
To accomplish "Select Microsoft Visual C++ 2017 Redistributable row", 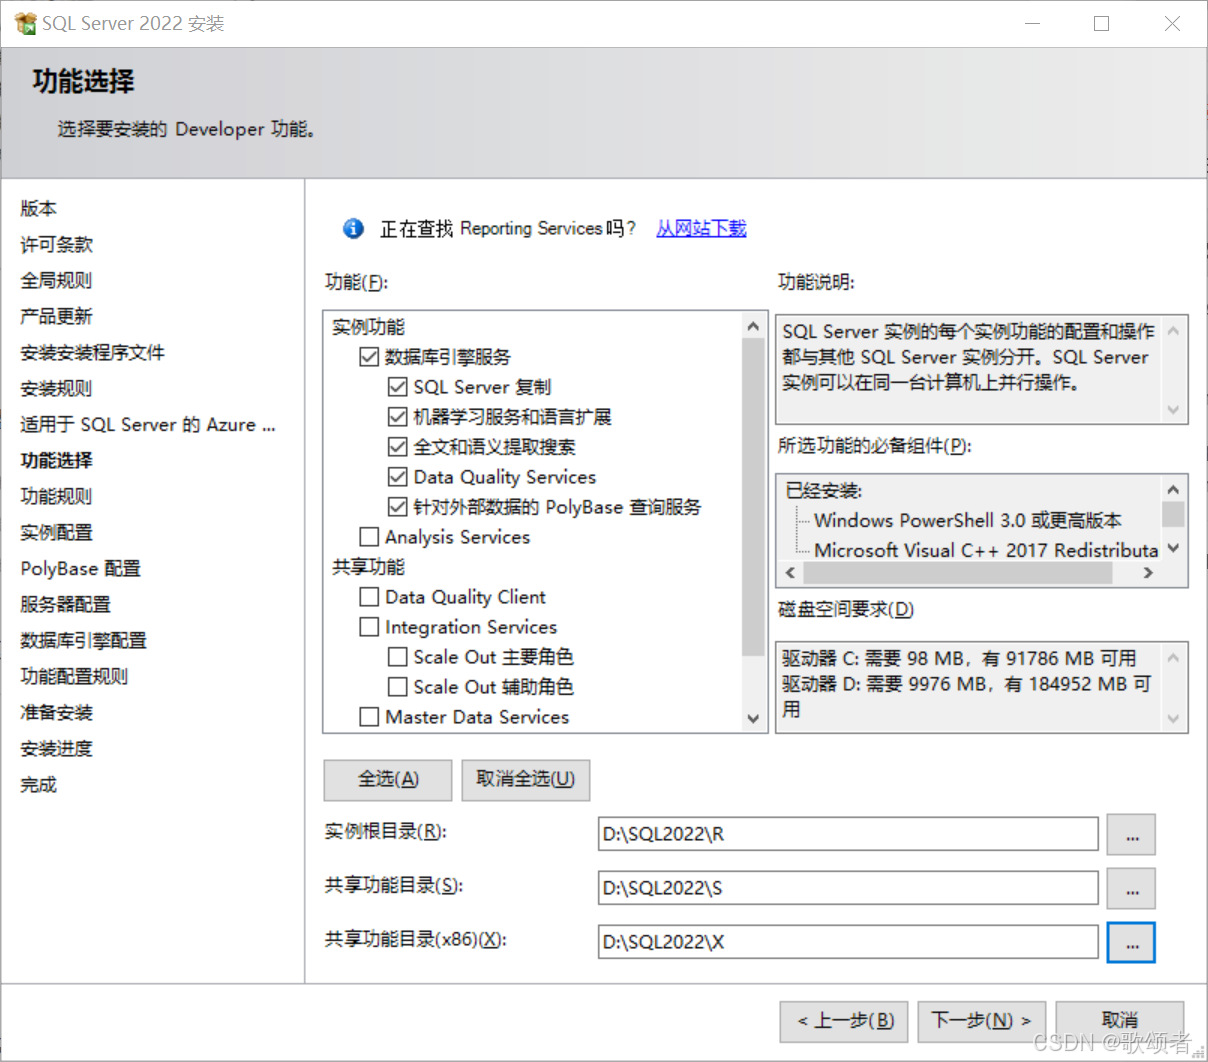I will pos(986,550).
